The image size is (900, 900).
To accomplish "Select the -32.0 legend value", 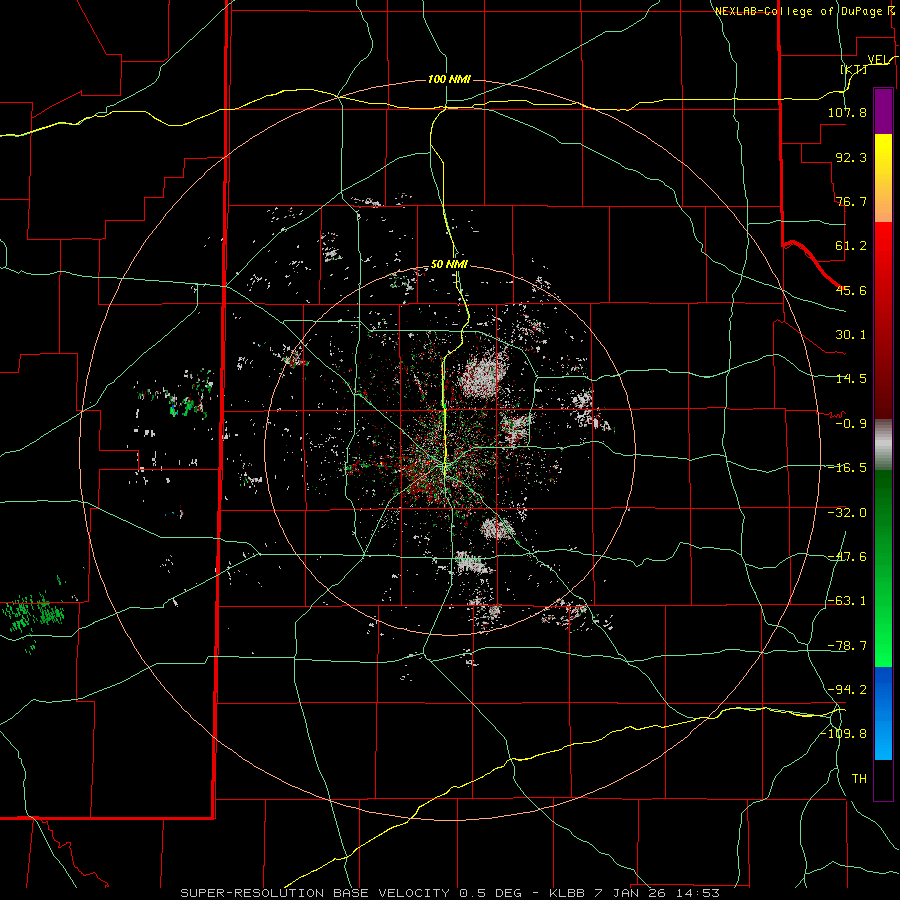I will coord(847,513).
